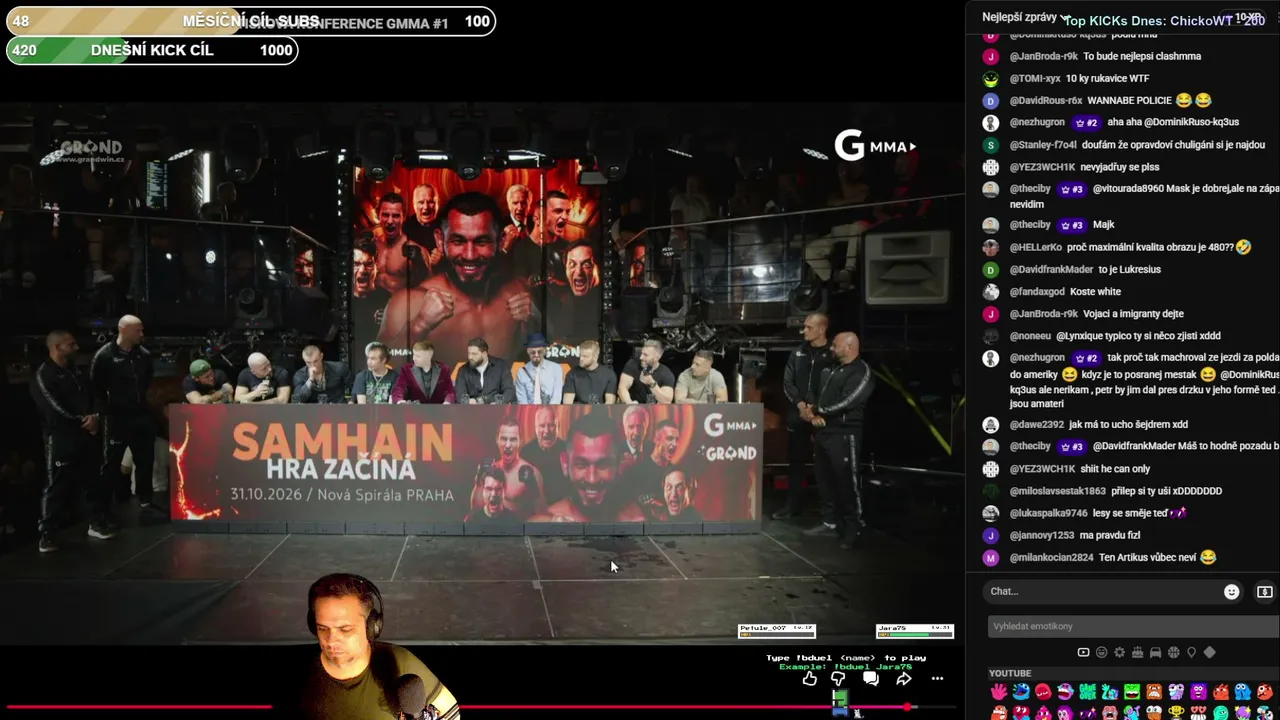This screenshot has width=1280, height=720.
Task: Open the @Stanley-f7o4l username link
Action: (x=1043, y=145)
